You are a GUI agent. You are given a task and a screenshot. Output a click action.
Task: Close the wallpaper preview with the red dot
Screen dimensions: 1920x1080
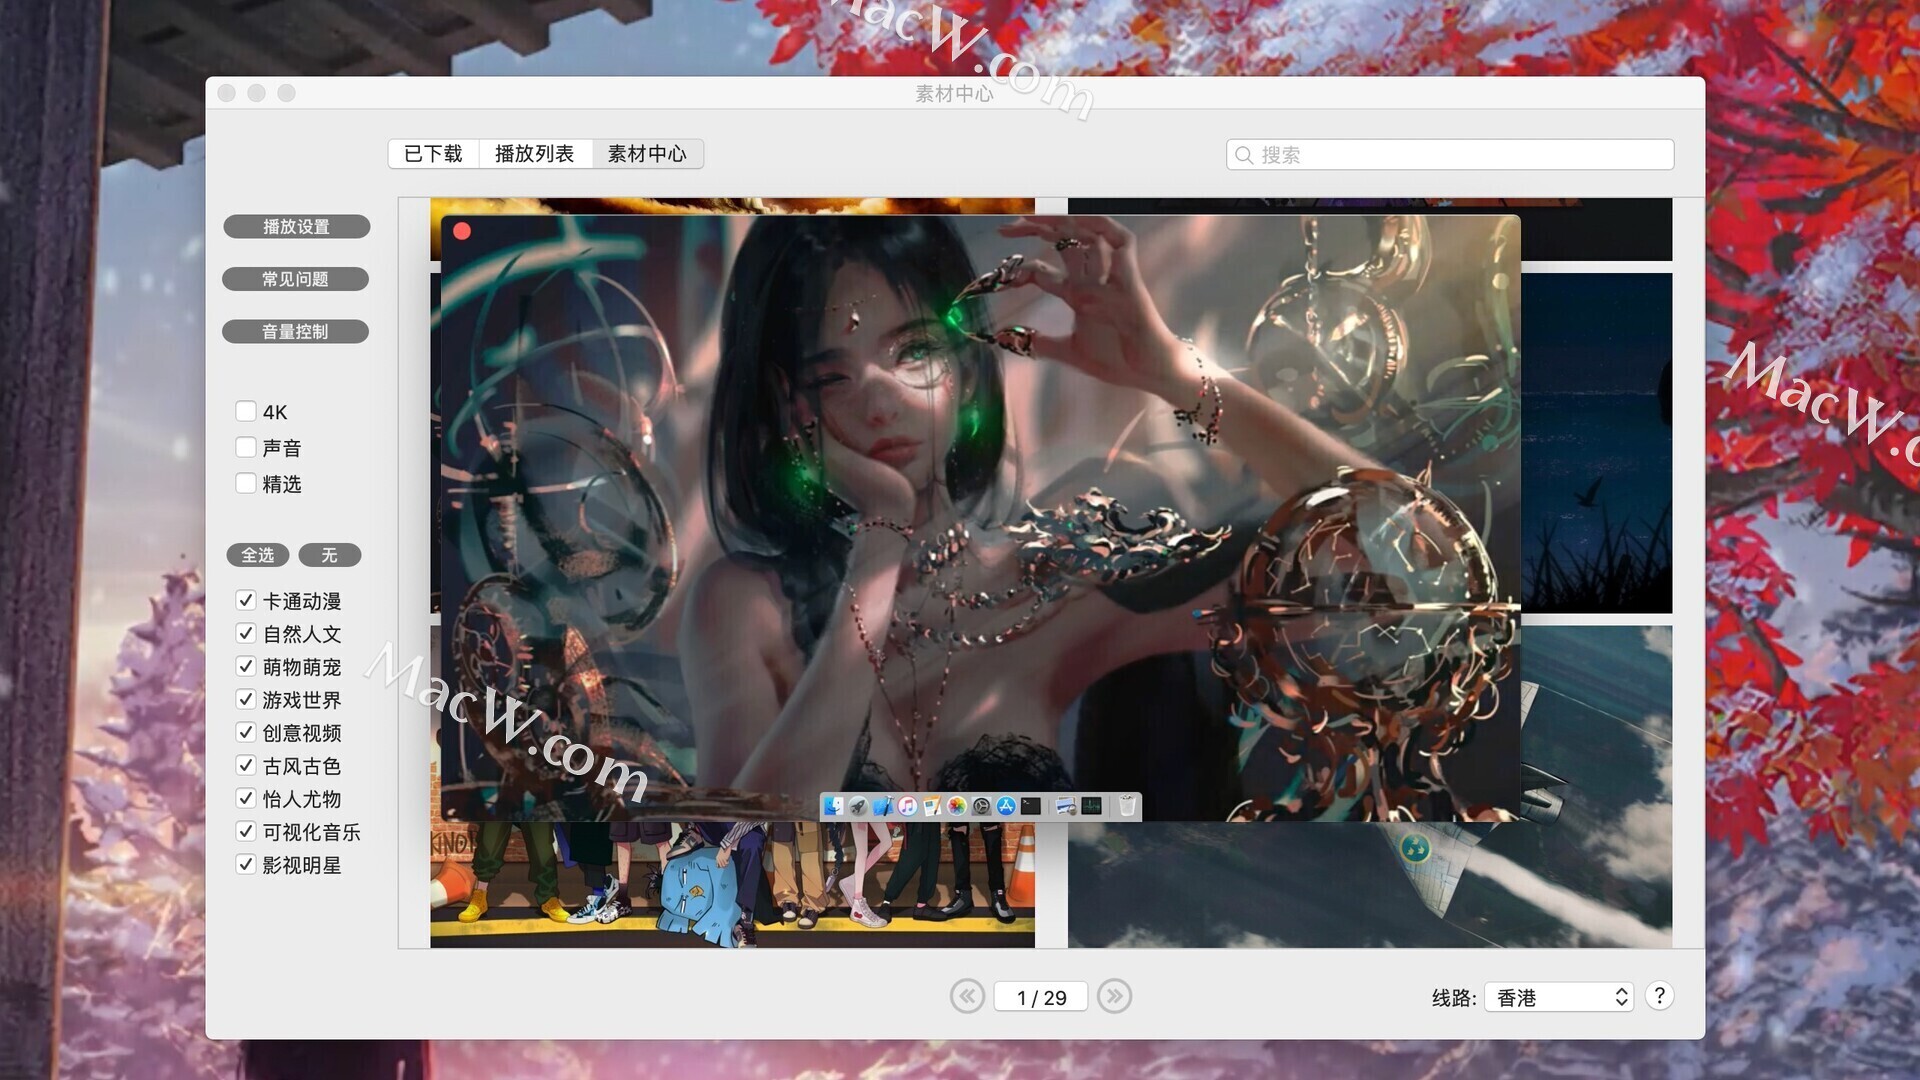[x=462, y=231]
